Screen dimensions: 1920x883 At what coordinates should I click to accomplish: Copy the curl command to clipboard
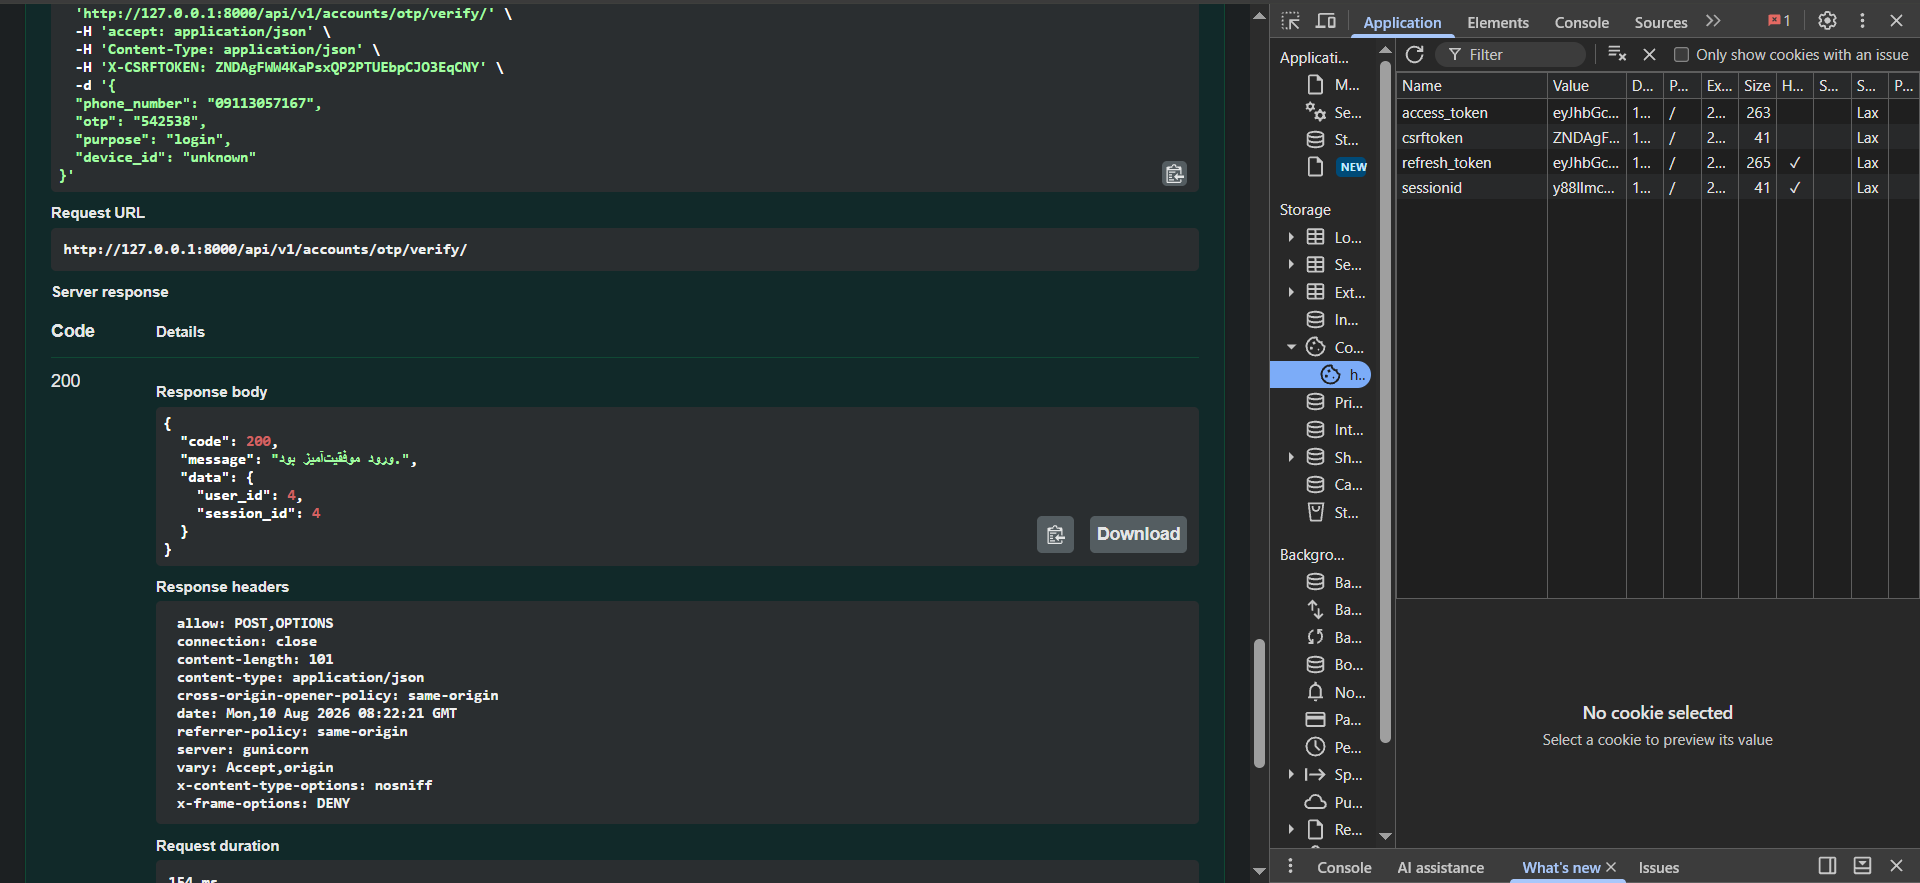(x=1175, y=174)
